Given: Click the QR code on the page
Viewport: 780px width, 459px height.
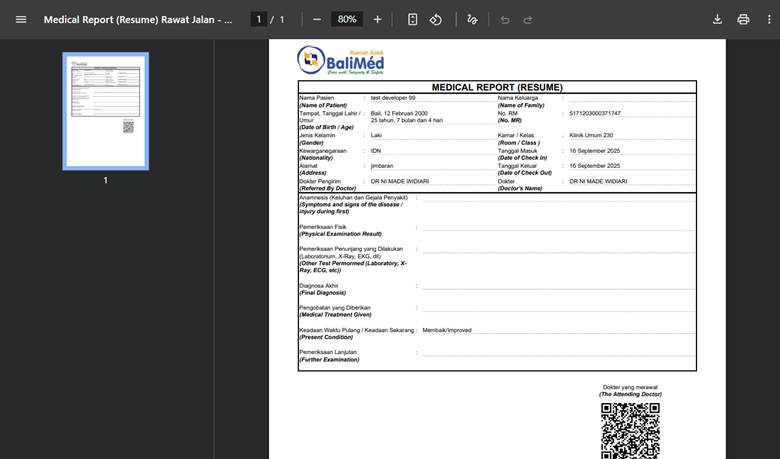Looking at the screenshot, I should [x=630, y=430].
